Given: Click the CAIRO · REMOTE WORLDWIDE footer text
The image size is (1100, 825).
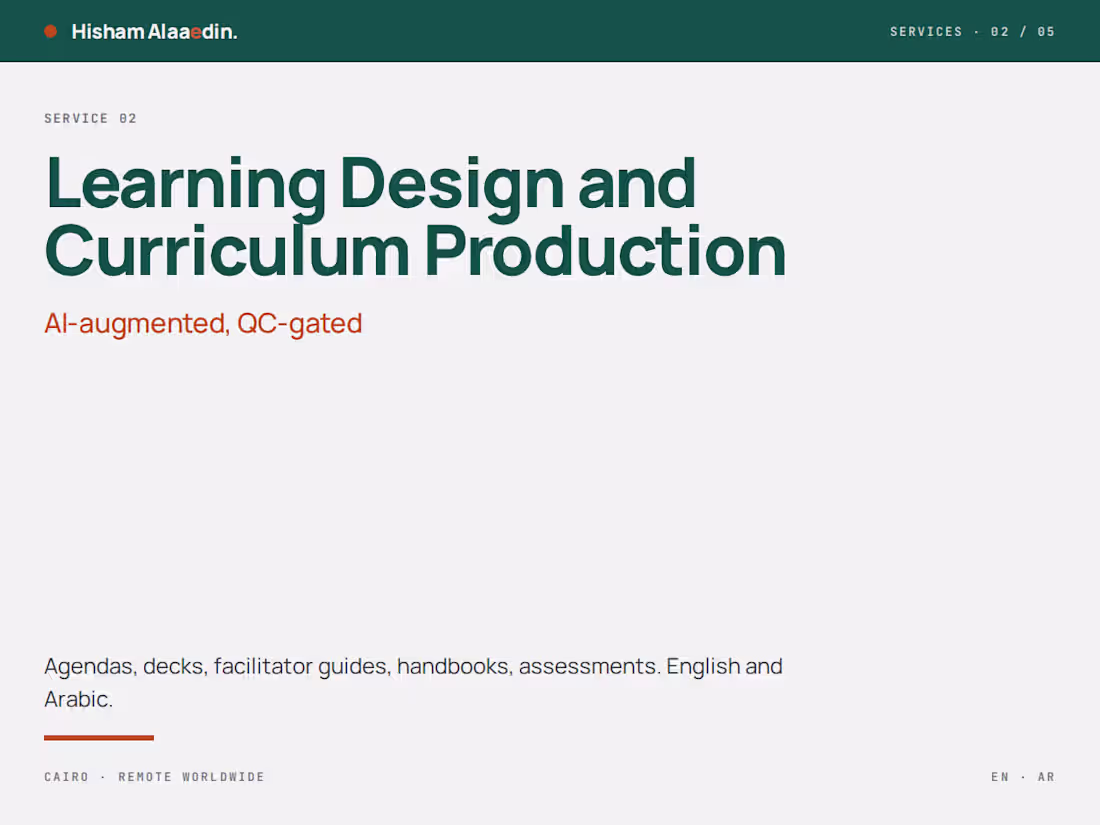Looking at the screenshot, I should pos(154,777).
